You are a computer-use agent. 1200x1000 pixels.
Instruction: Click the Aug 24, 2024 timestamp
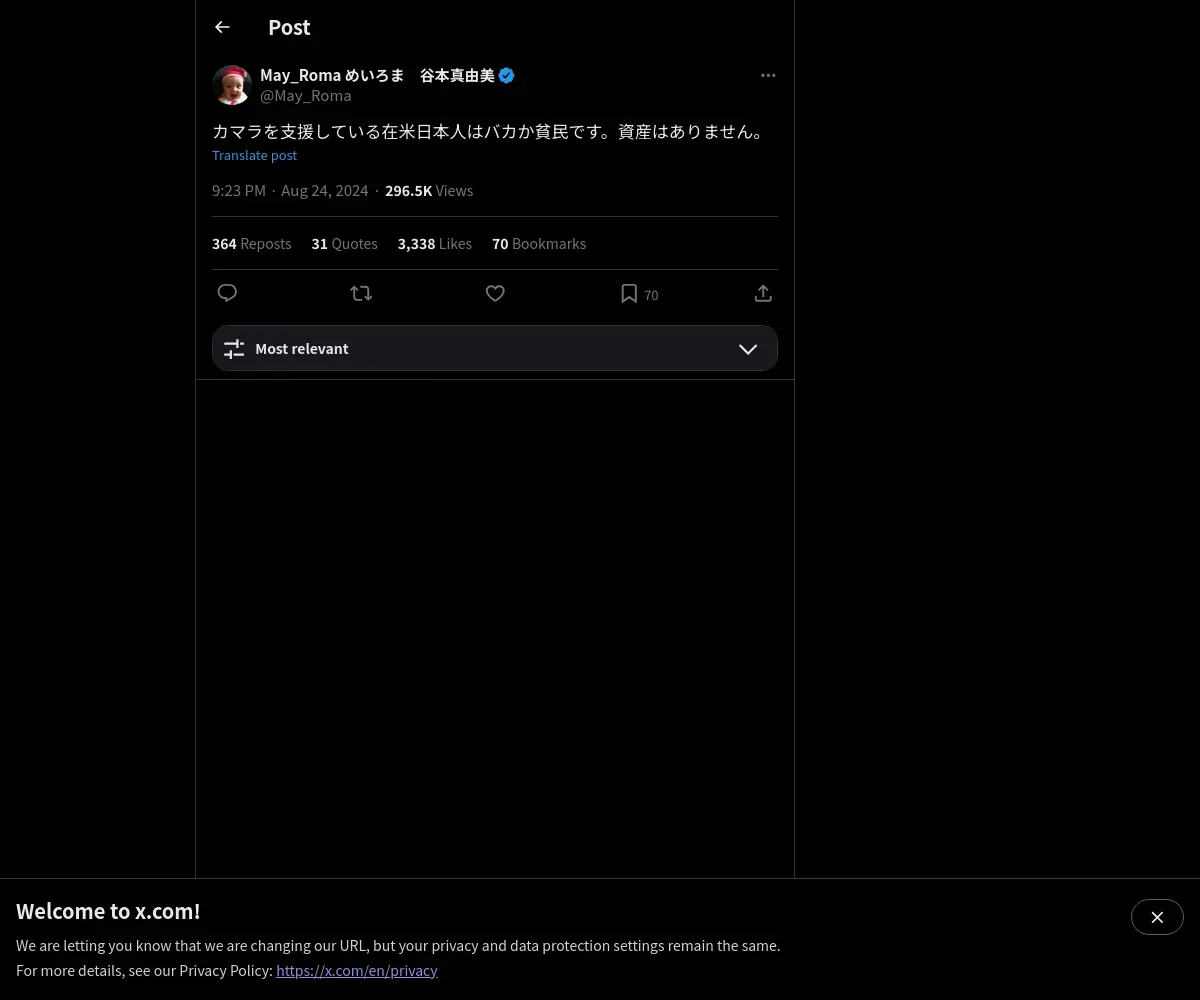pyautogui.click(x=325, y=191)
